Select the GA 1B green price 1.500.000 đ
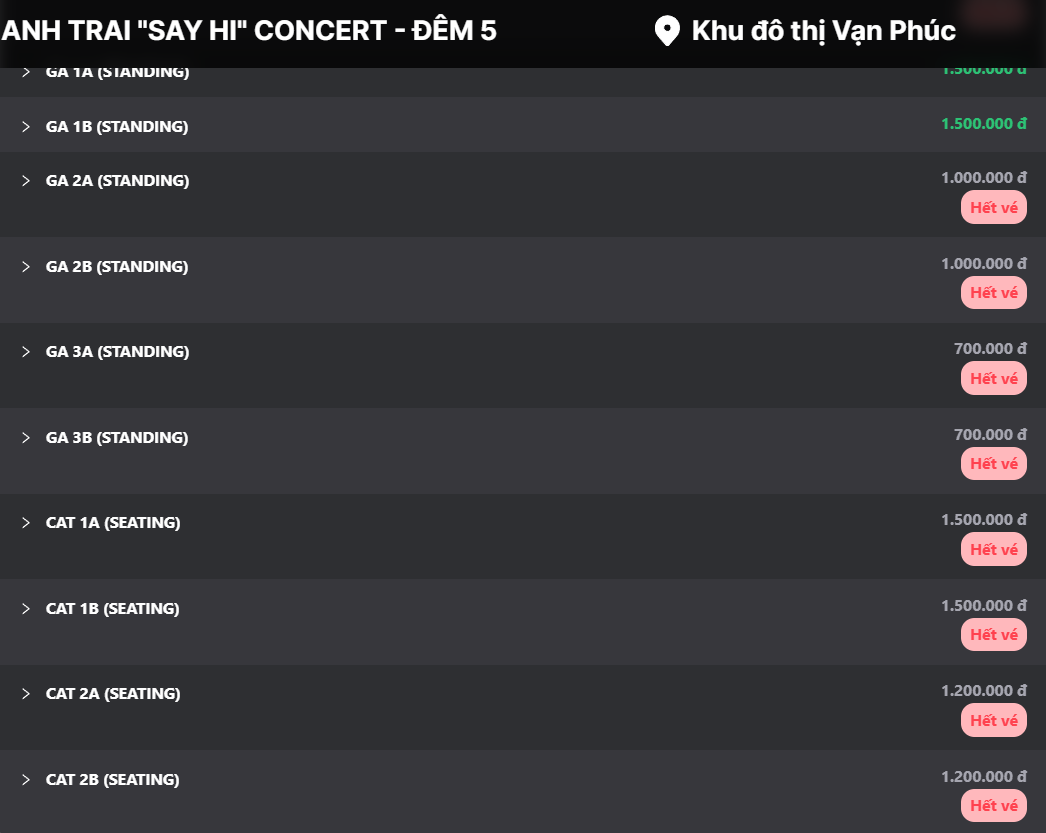 pyautogui.click(x=983, y=124)
